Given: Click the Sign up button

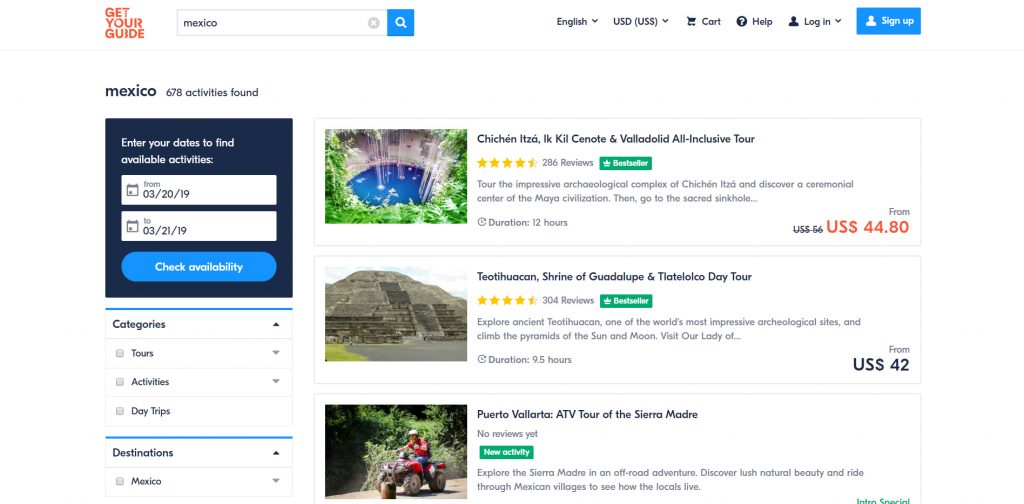Looking at the screenshot, I should coord(888,21).
